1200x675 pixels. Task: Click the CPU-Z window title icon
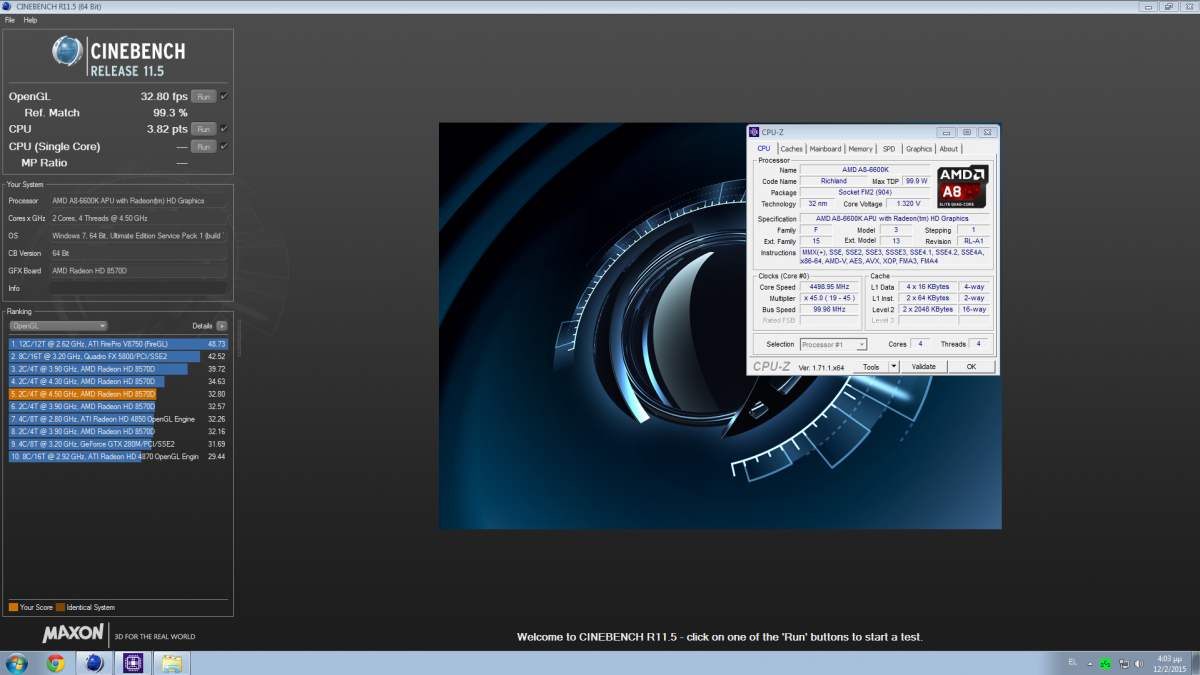click(754, 132)
